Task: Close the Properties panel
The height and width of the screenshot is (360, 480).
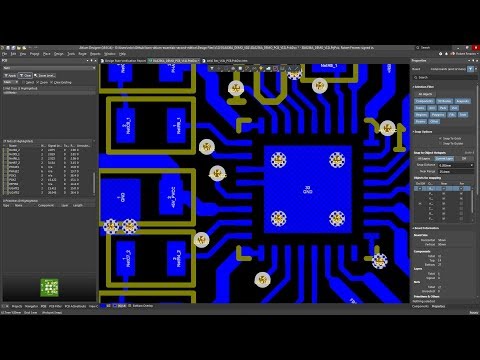Action: tap(477, 60)
